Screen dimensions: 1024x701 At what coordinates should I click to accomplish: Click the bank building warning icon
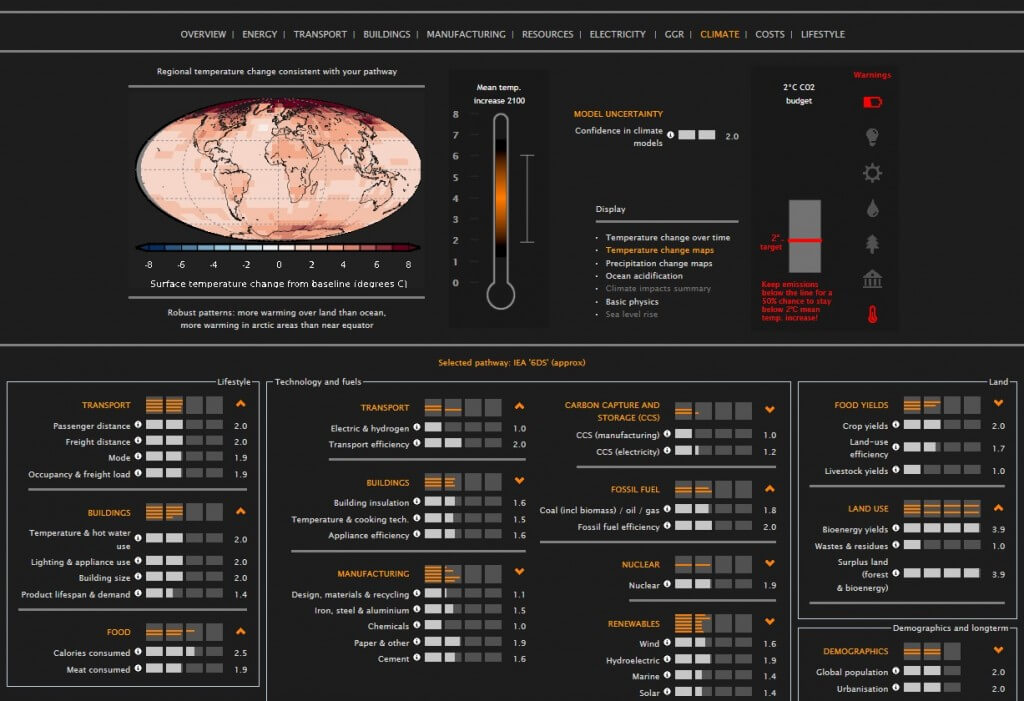872,279
